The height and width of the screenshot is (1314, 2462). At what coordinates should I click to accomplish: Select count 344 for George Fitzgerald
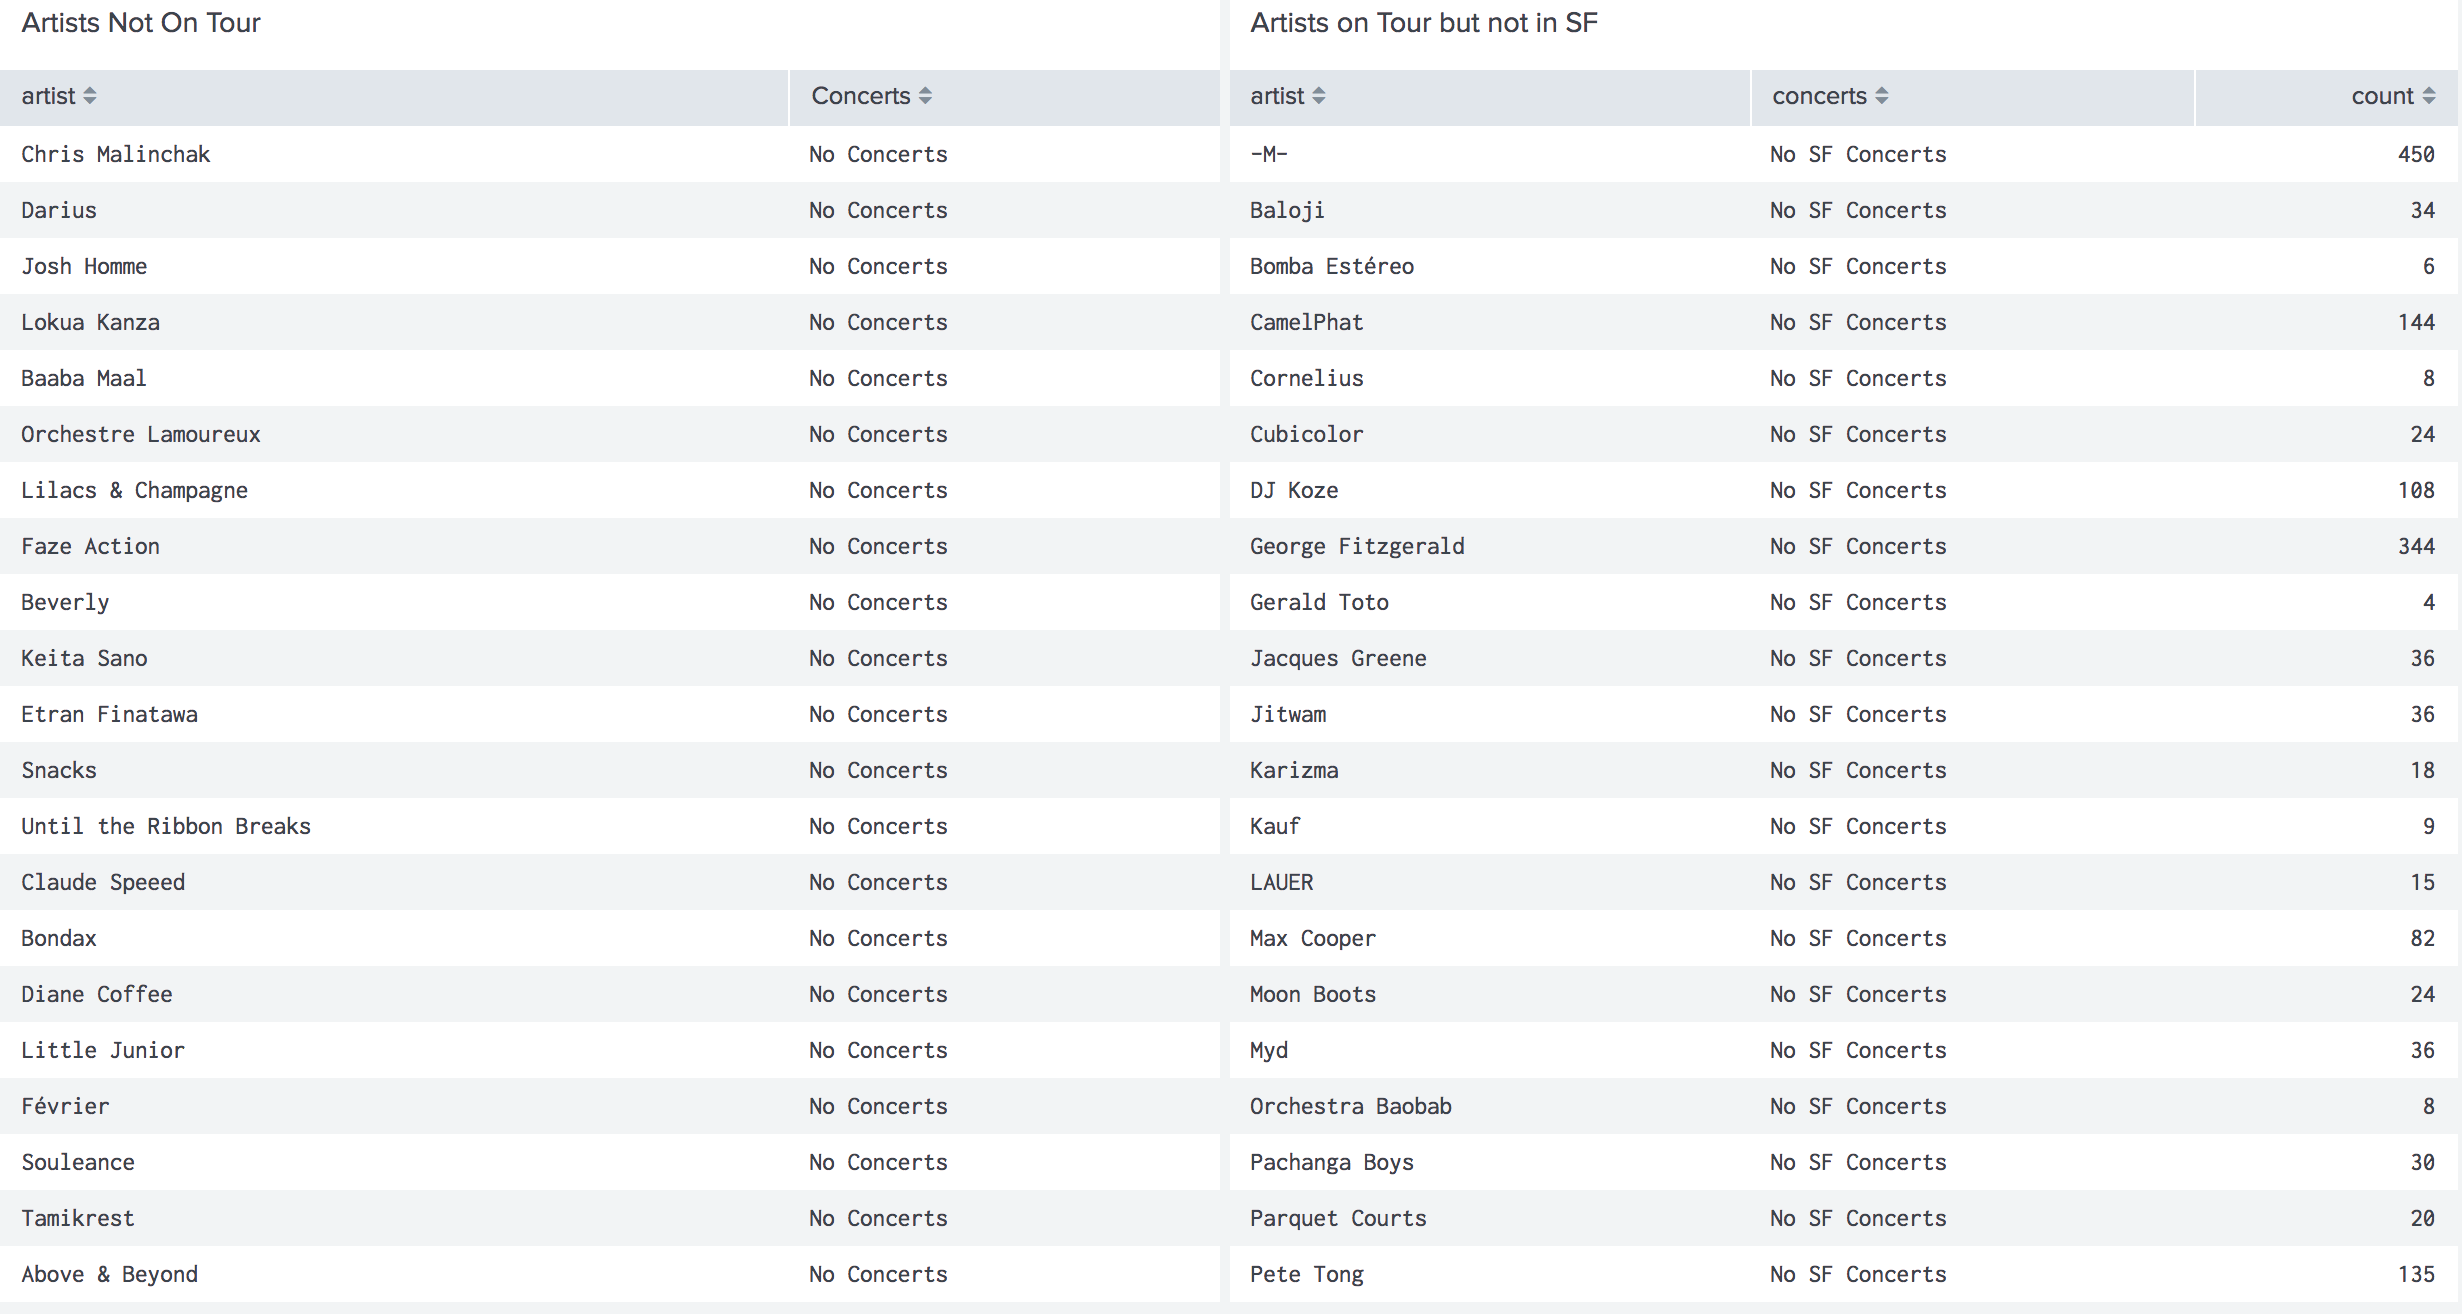2416,546
